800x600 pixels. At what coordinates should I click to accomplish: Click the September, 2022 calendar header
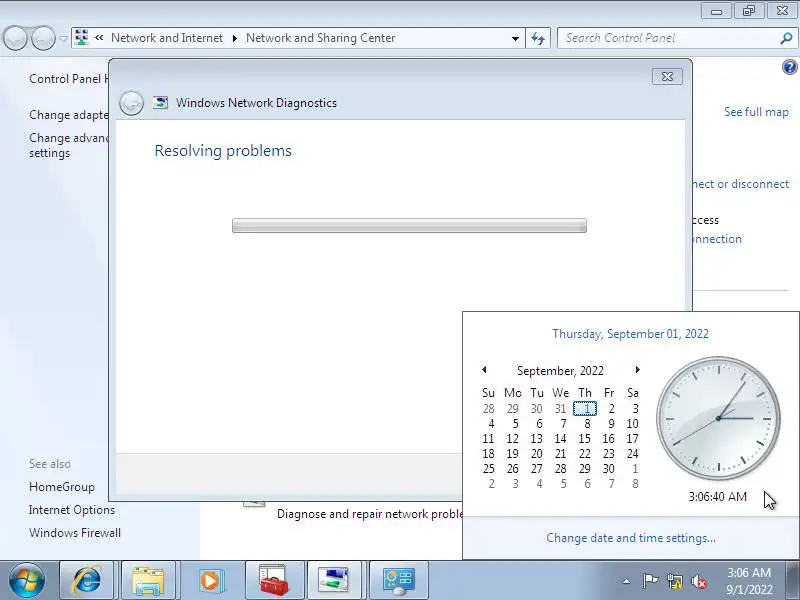point(560,370)
